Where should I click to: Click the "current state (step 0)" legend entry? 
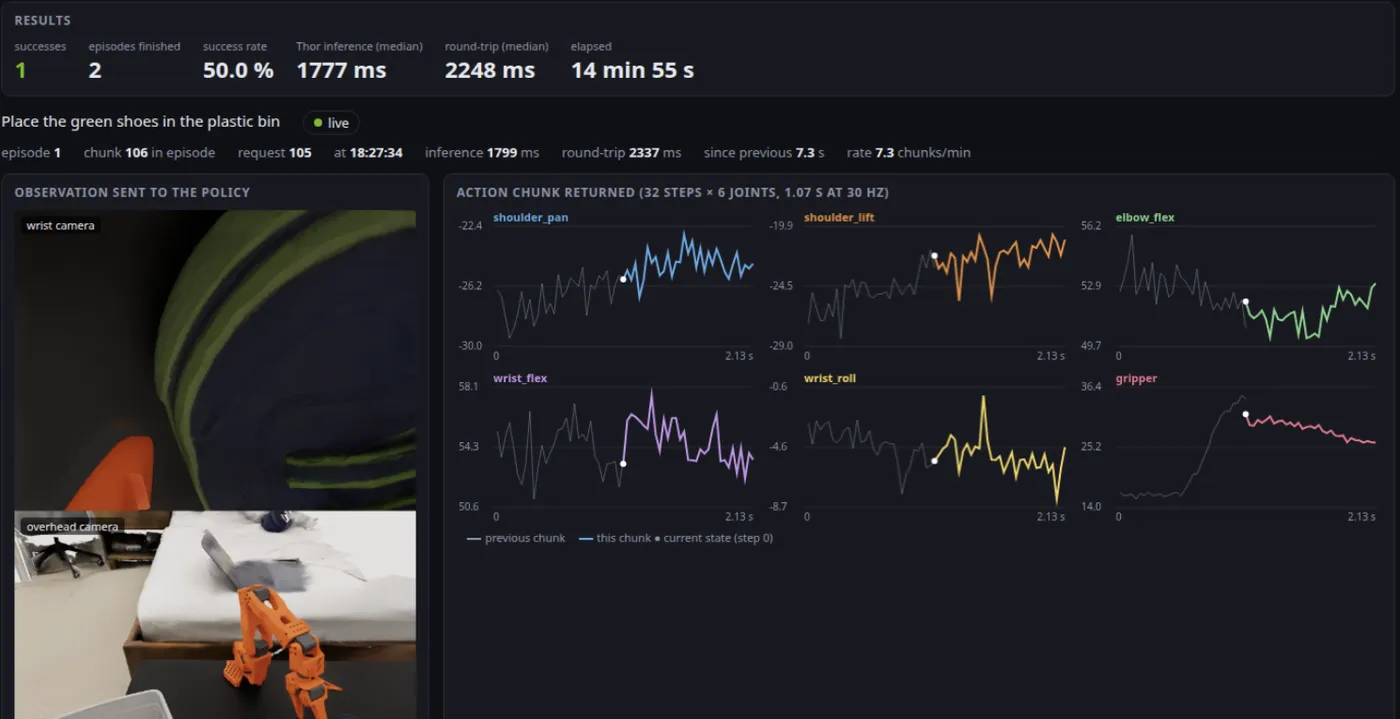(713, 538)
